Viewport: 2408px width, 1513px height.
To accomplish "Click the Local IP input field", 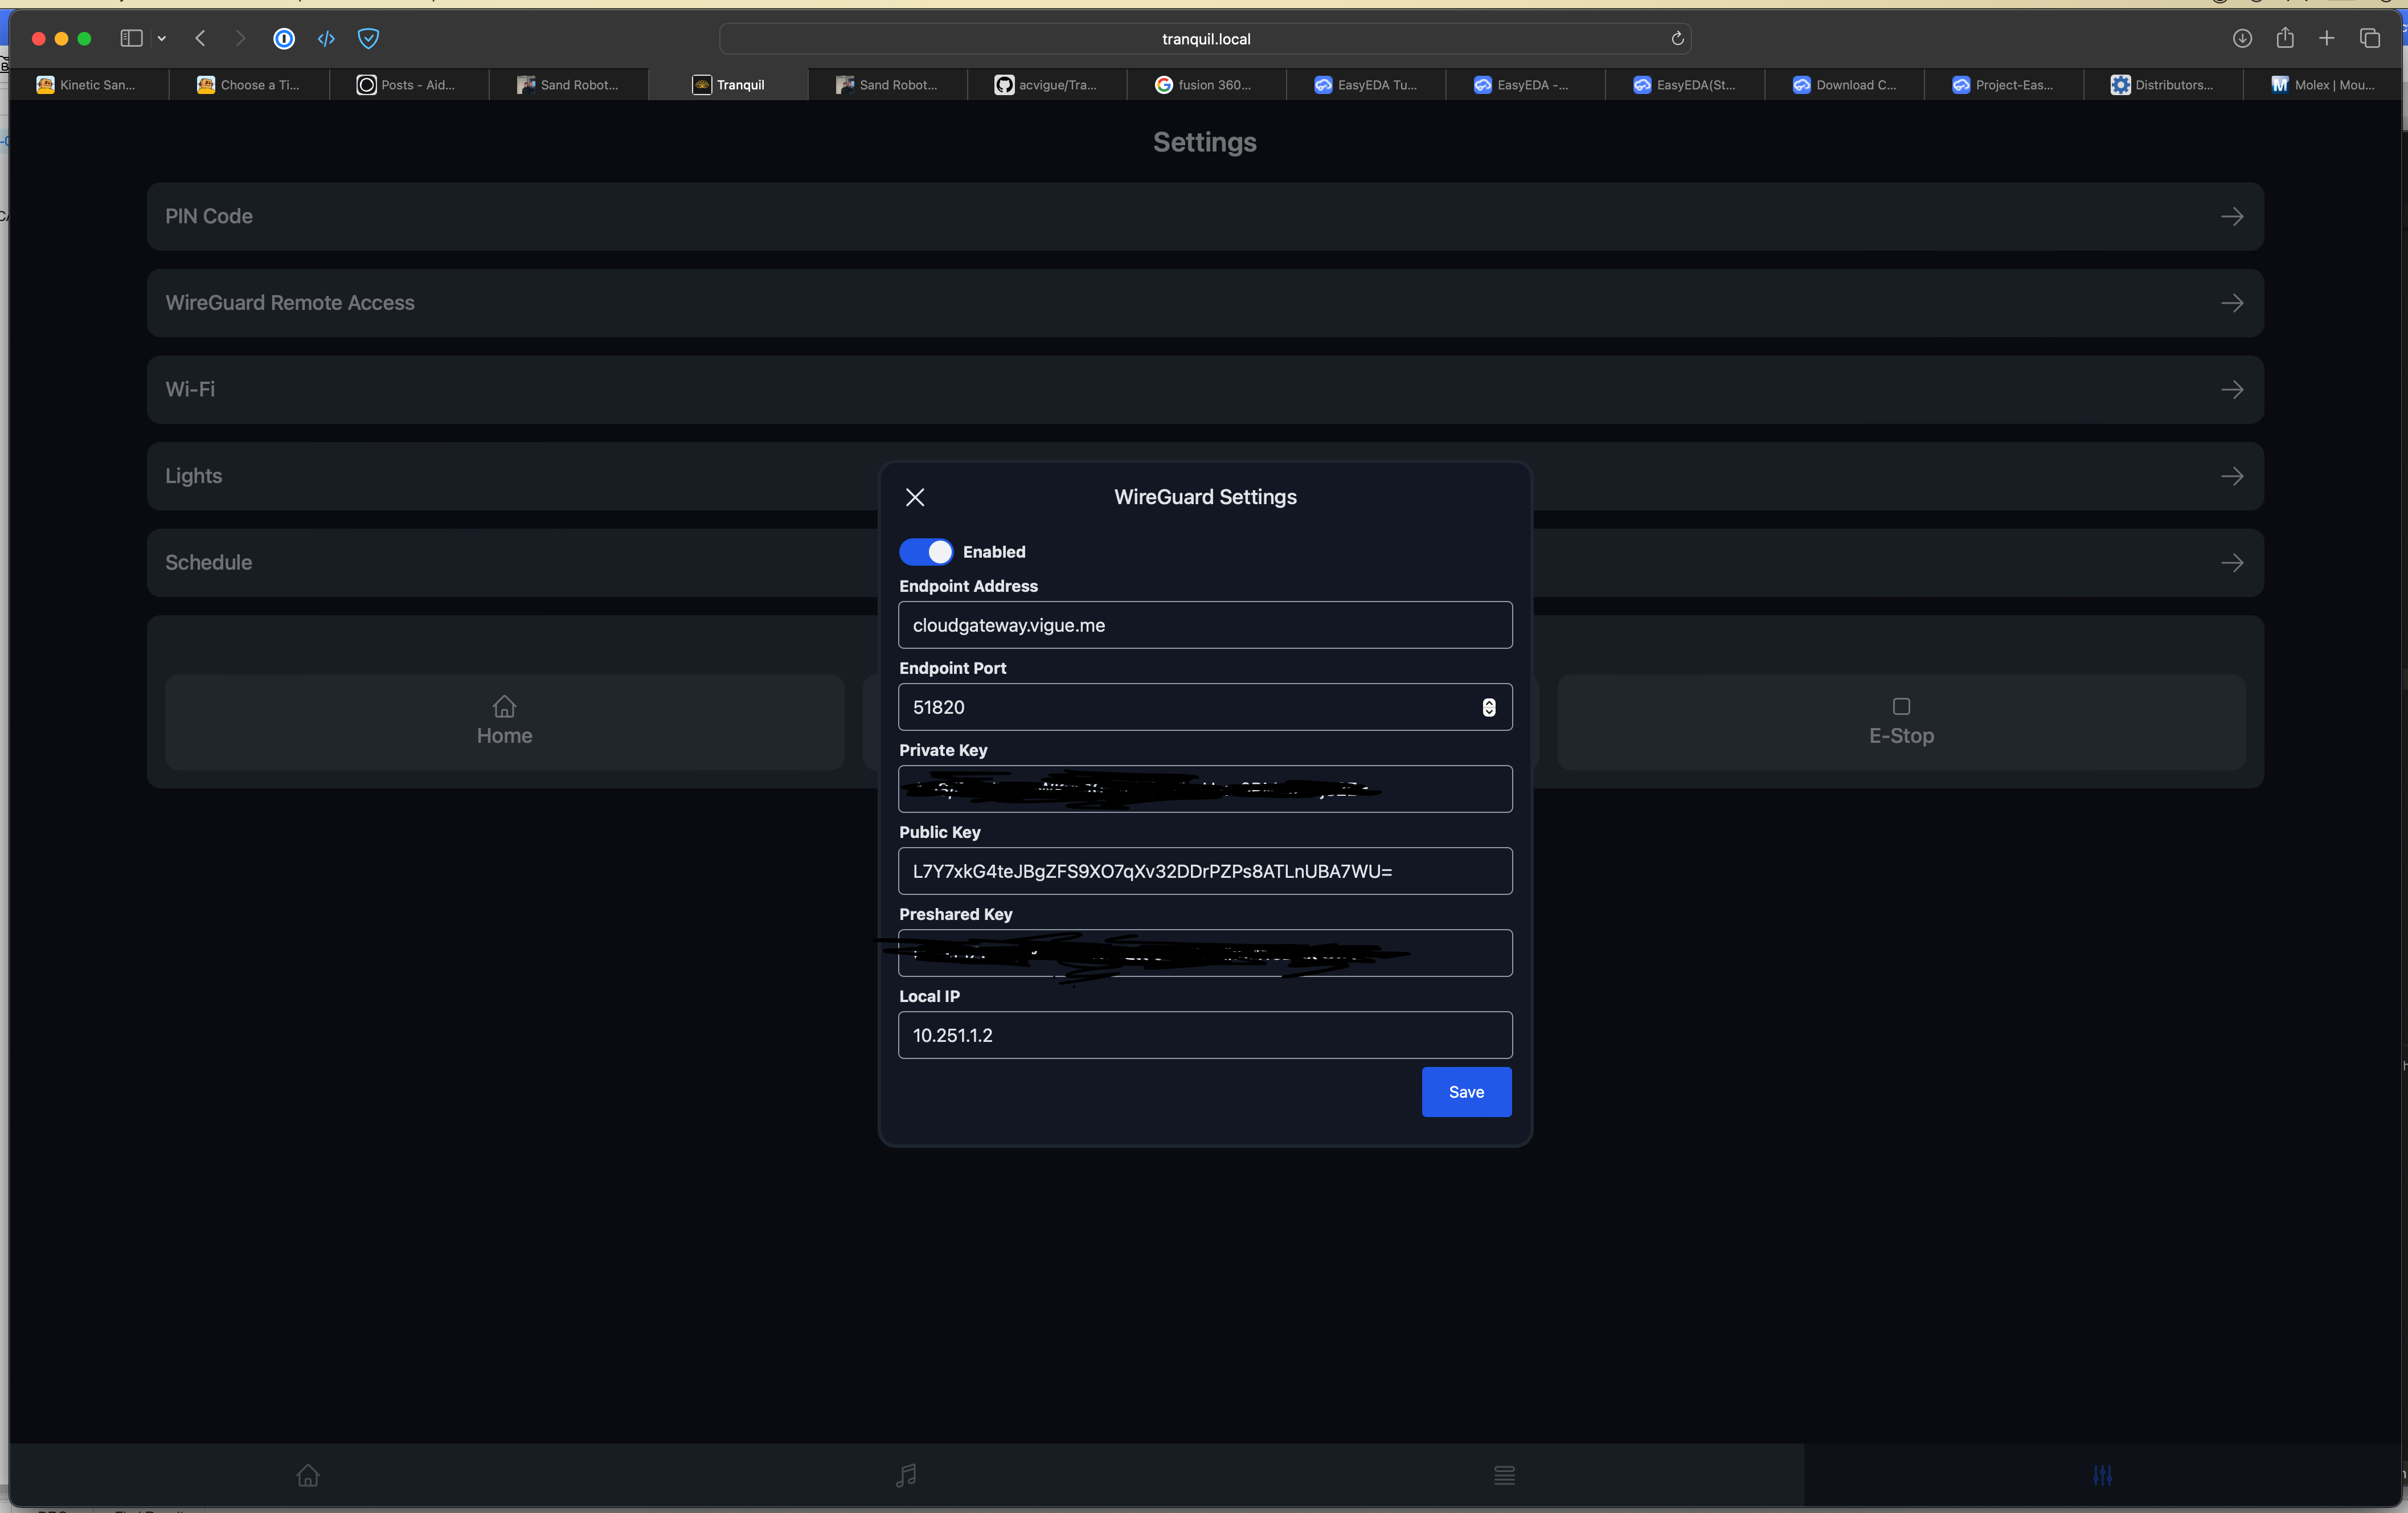I will [x=1204, y=1034].
